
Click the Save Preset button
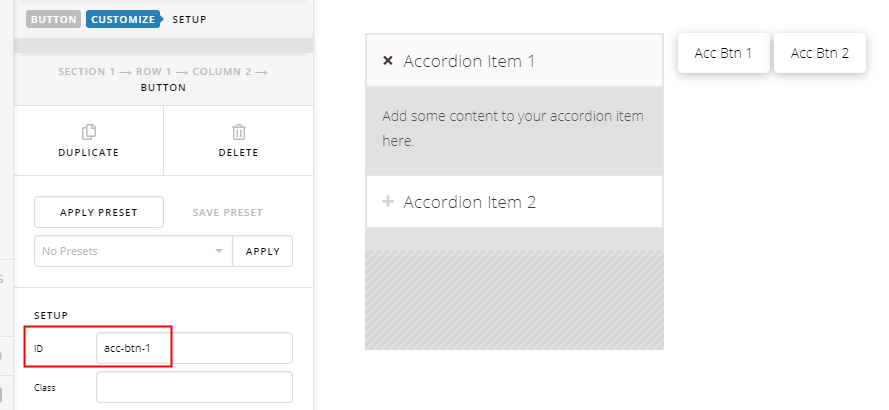tap(227, 212)
